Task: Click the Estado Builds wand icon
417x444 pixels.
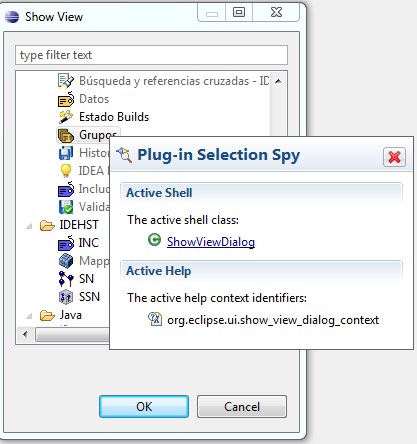Action: 66,117
